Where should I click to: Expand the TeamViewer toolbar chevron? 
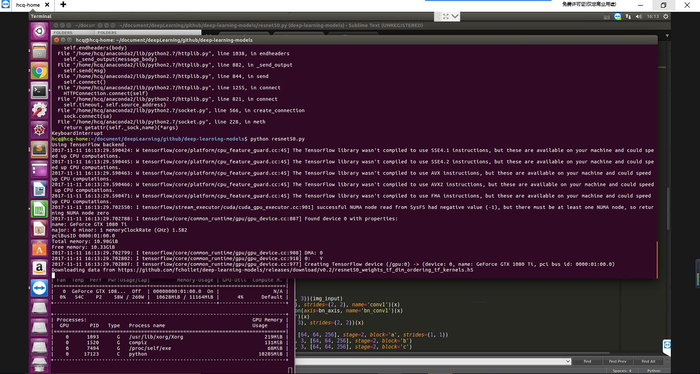pyautogui.click(x=455, y=16)
